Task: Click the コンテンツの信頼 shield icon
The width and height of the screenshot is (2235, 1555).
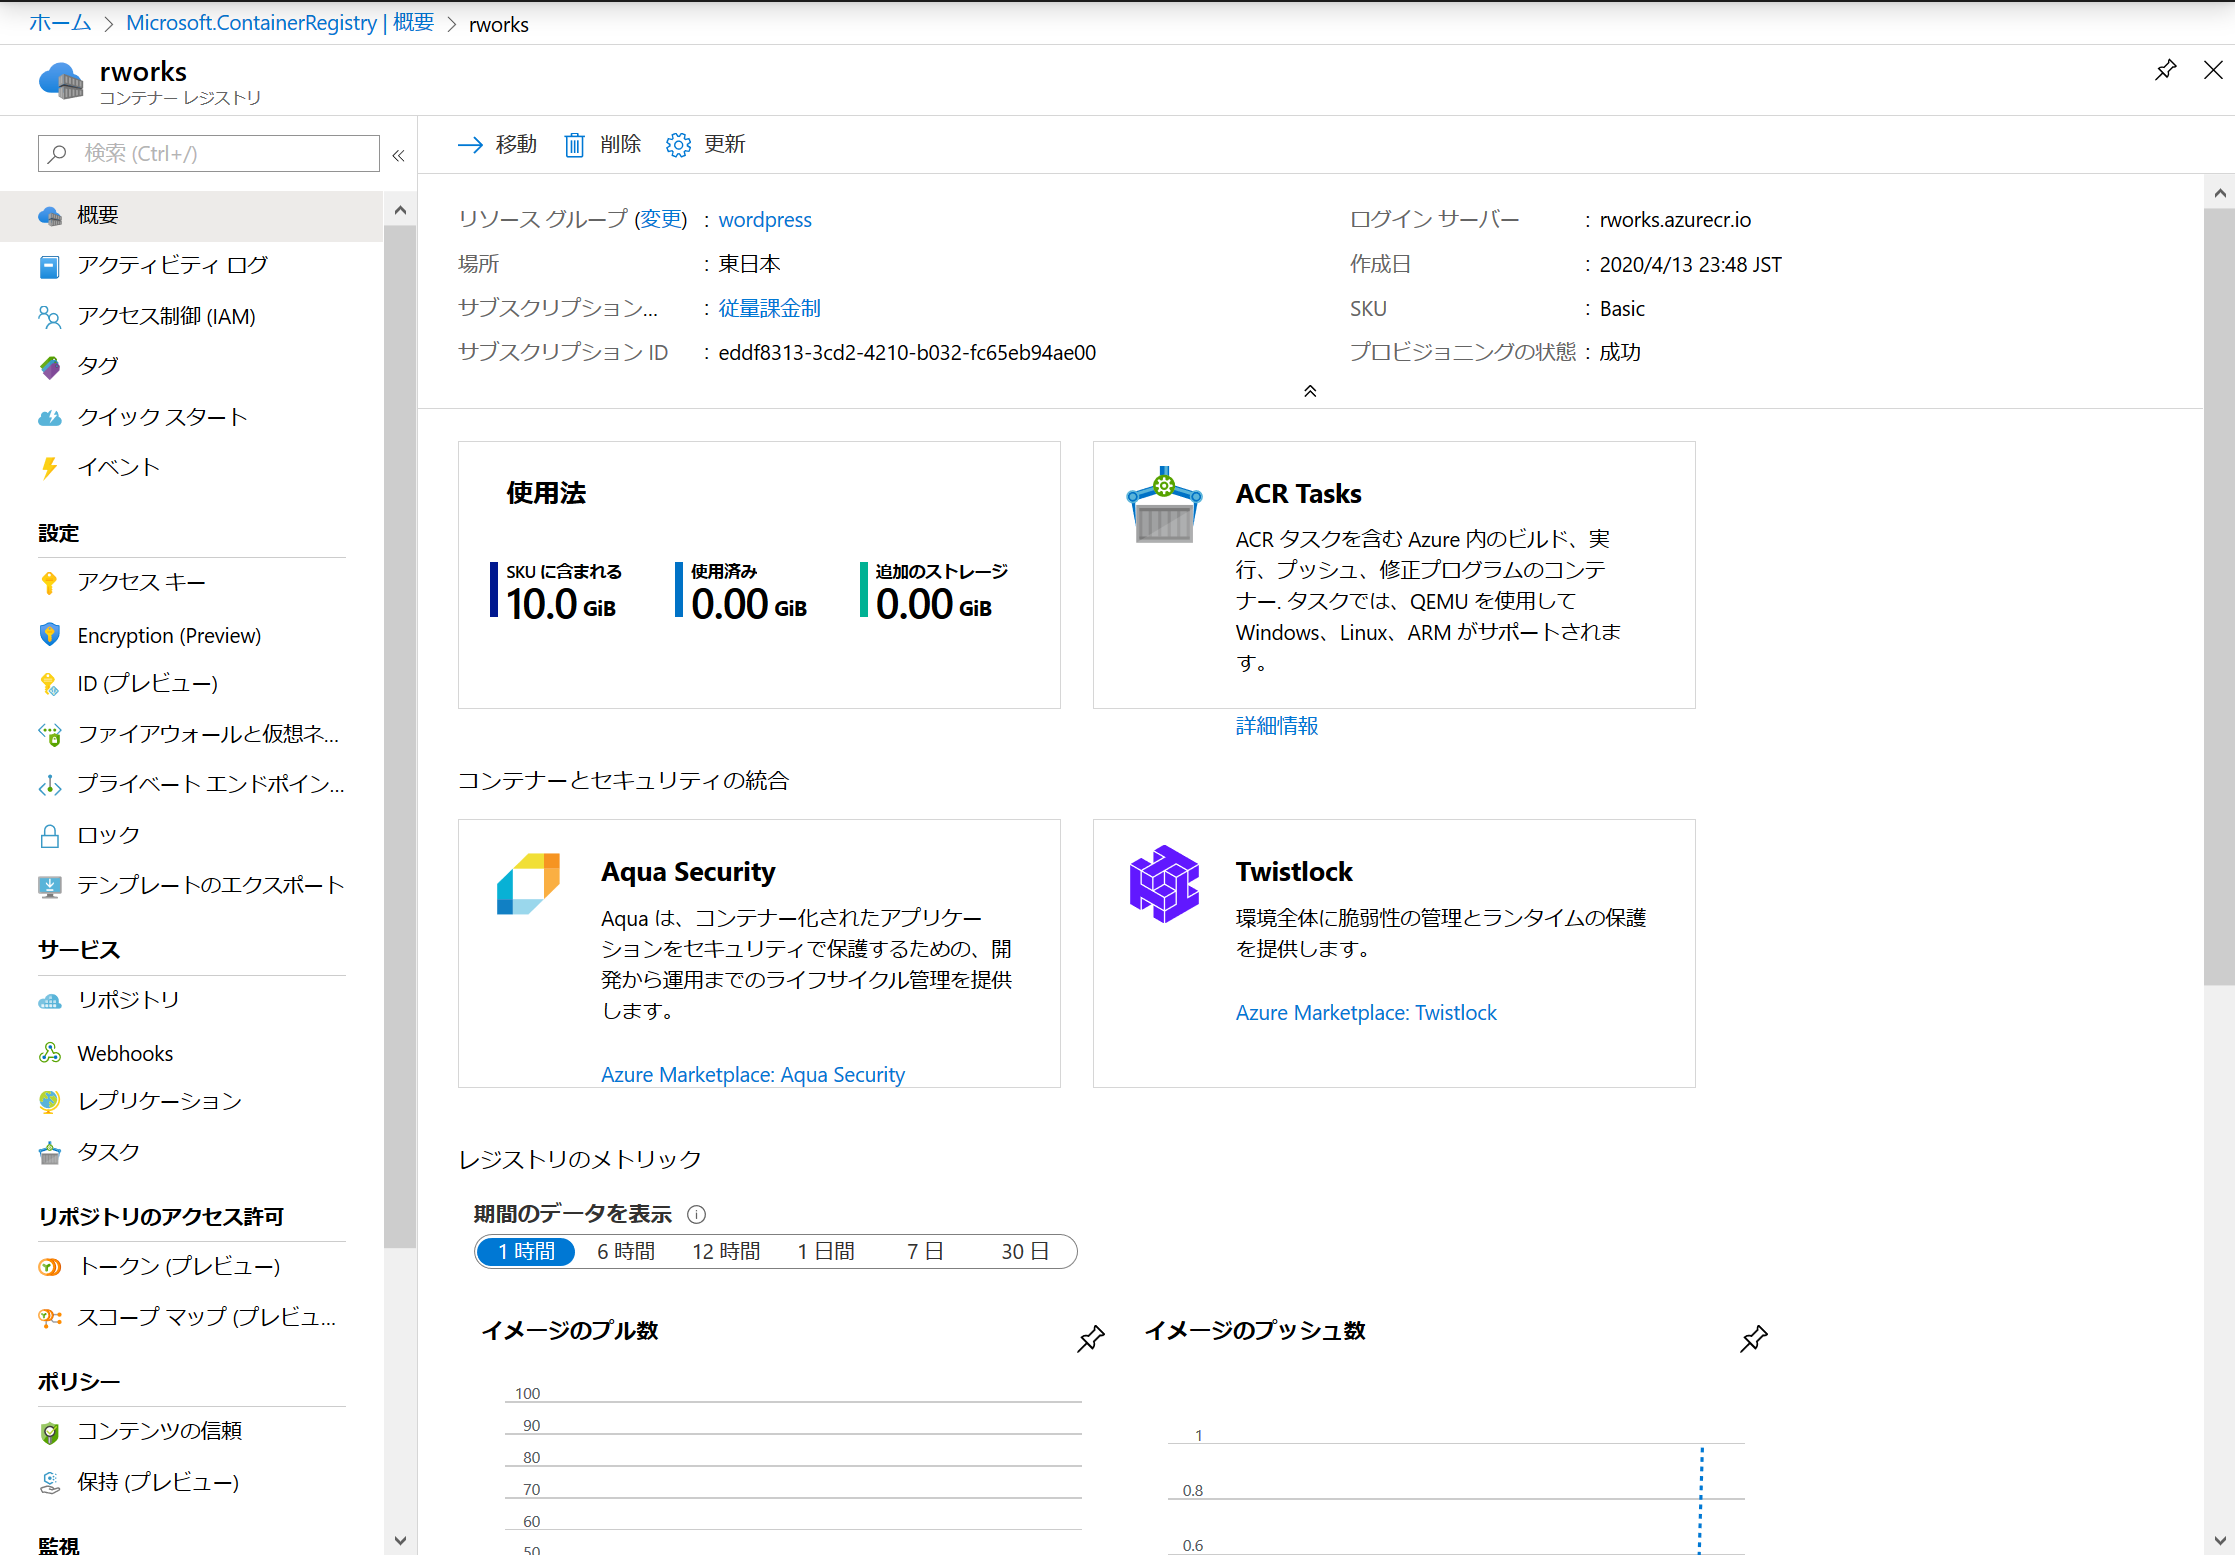Action: point(49,1433)
